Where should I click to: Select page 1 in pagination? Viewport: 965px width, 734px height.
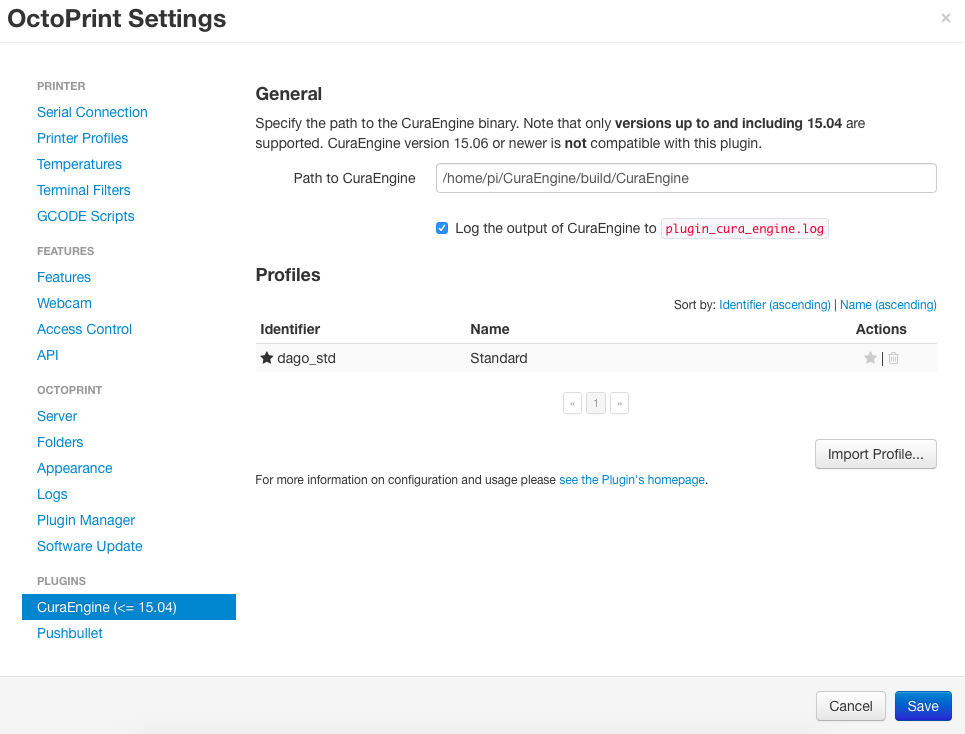[596, 403]
